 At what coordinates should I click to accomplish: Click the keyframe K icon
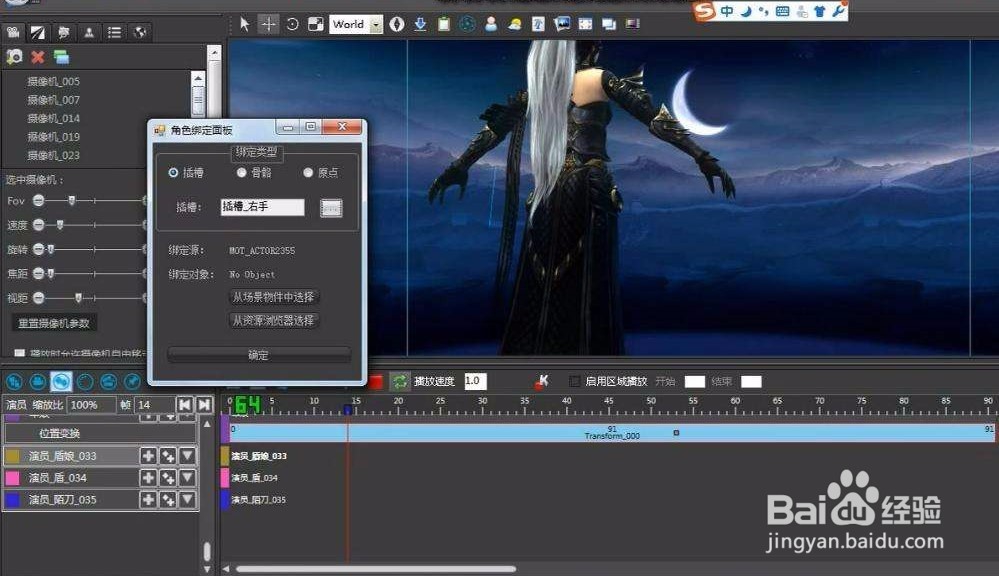542,382
